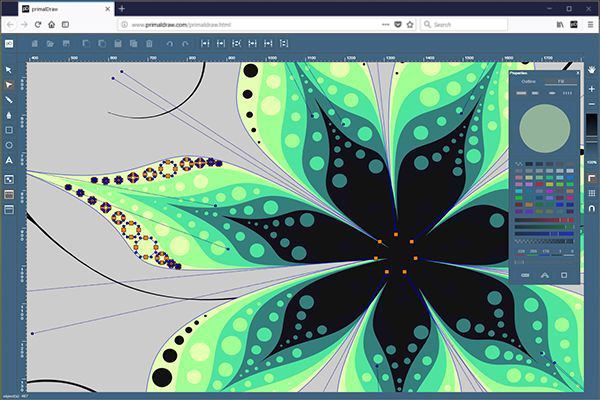Click the second align icon in toolbar

pos(221,44)
